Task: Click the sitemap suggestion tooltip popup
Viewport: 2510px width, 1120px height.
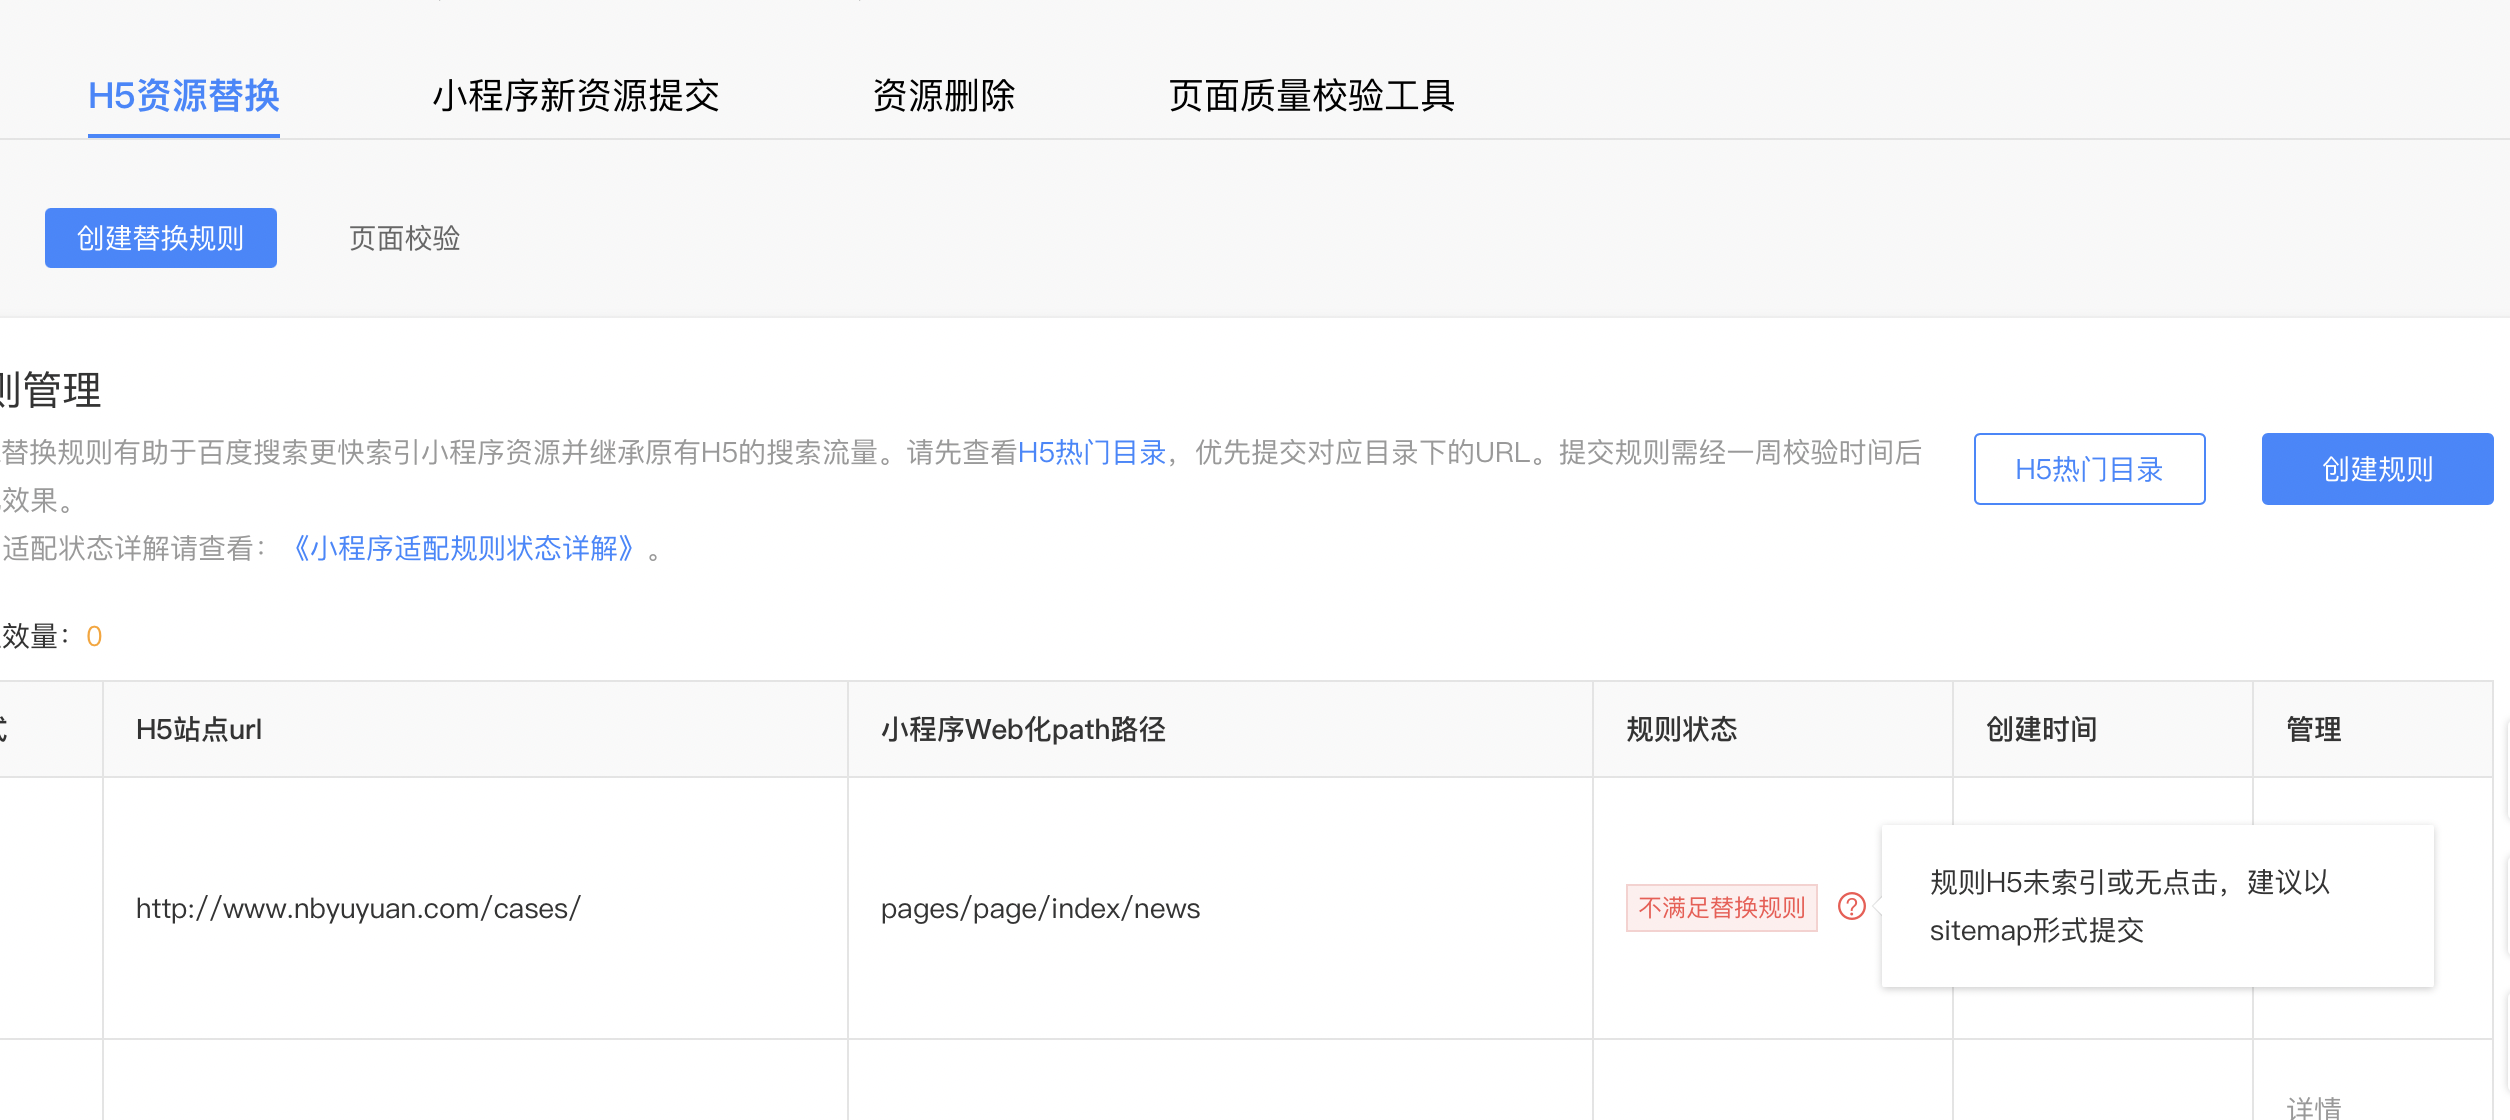Action: click(x=2158, y=906)
